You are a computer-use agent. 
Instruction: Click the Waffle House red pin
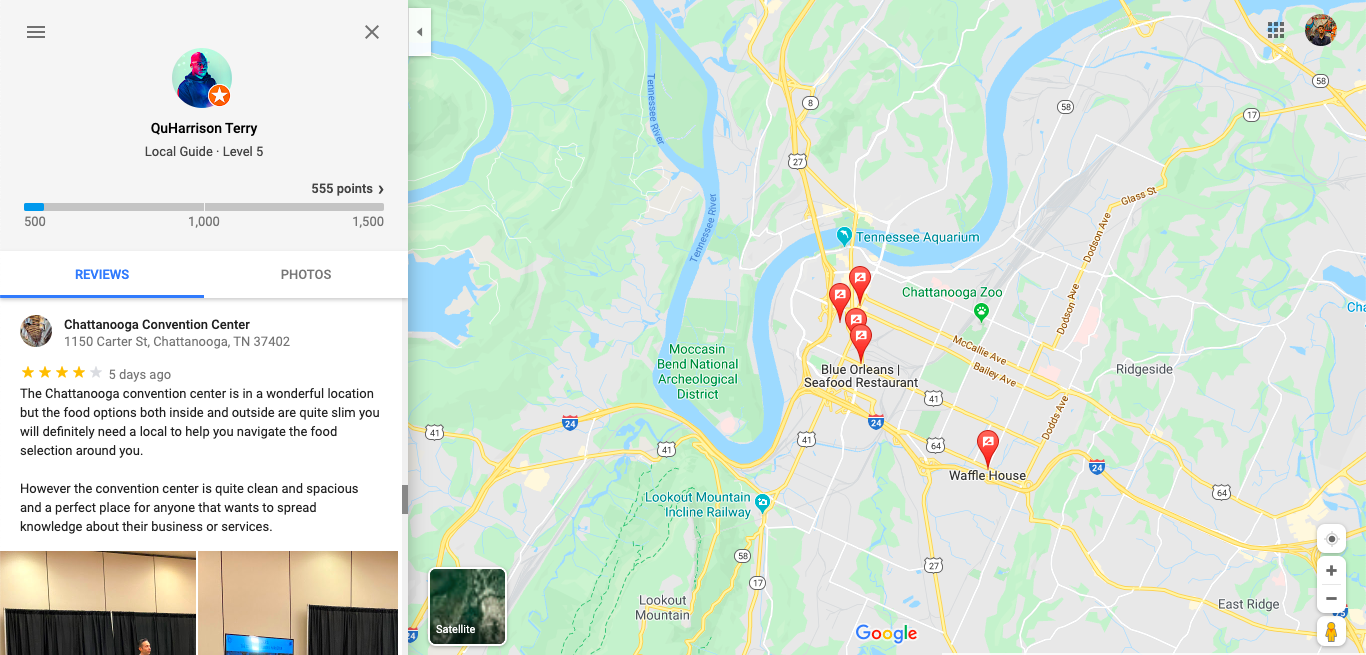(x=988, y=448)
